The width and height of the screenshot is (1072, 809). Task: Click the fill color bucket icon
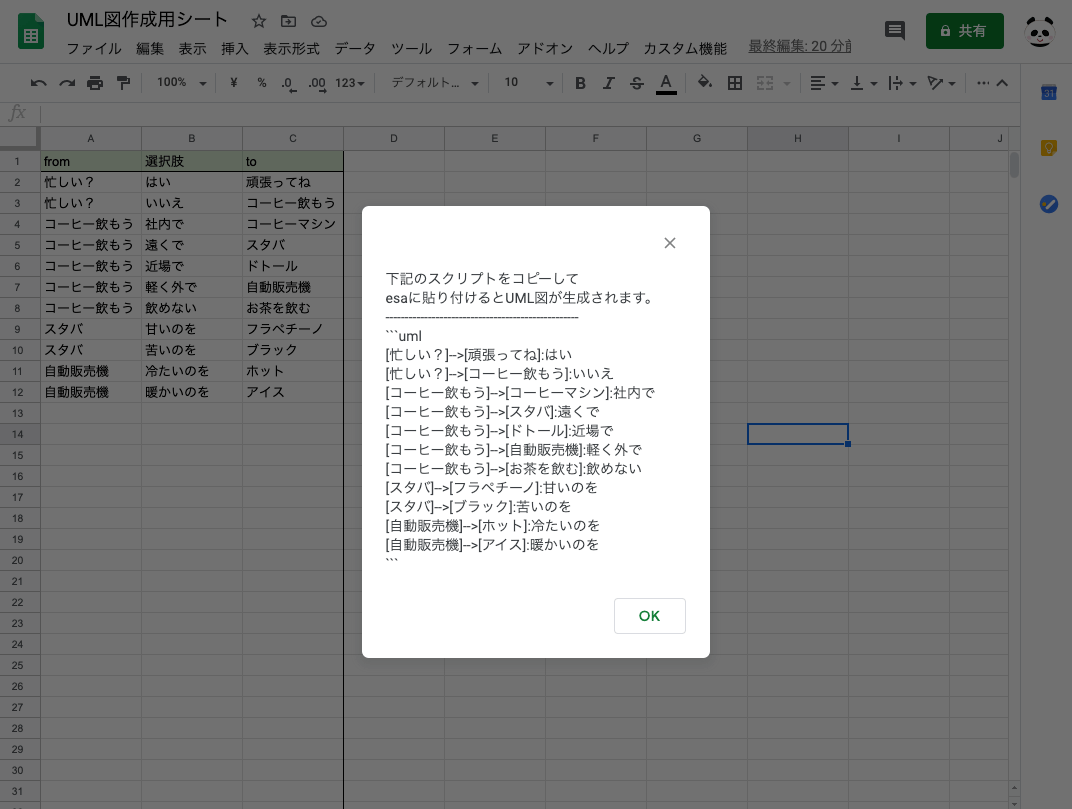[x=705, y=83]
